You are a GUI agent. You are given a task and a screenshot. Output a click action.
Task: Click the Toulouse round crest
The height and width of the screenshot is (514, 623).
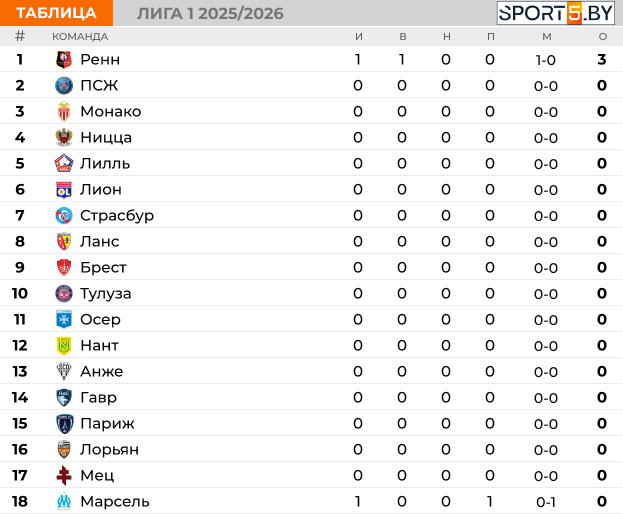(x=64, y=294)
